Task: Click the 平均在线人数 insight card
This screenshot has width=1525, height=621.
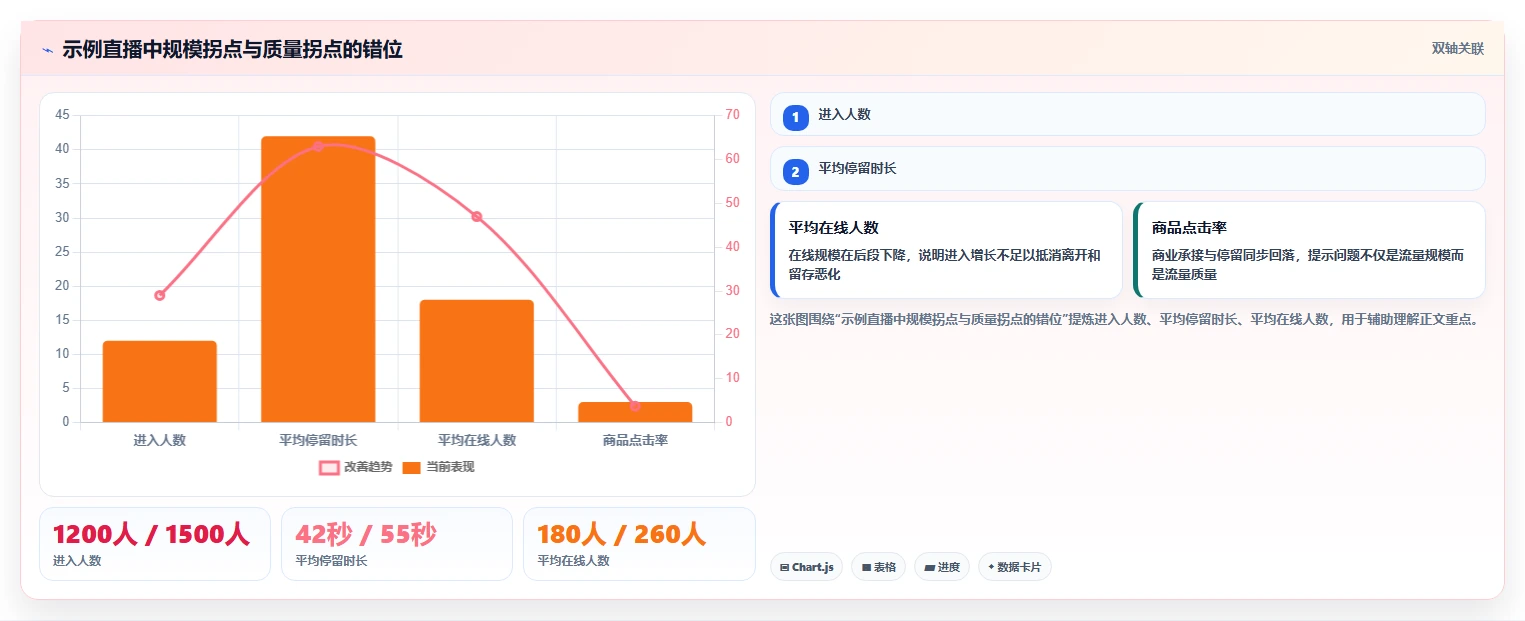Action: coord(946,250)
